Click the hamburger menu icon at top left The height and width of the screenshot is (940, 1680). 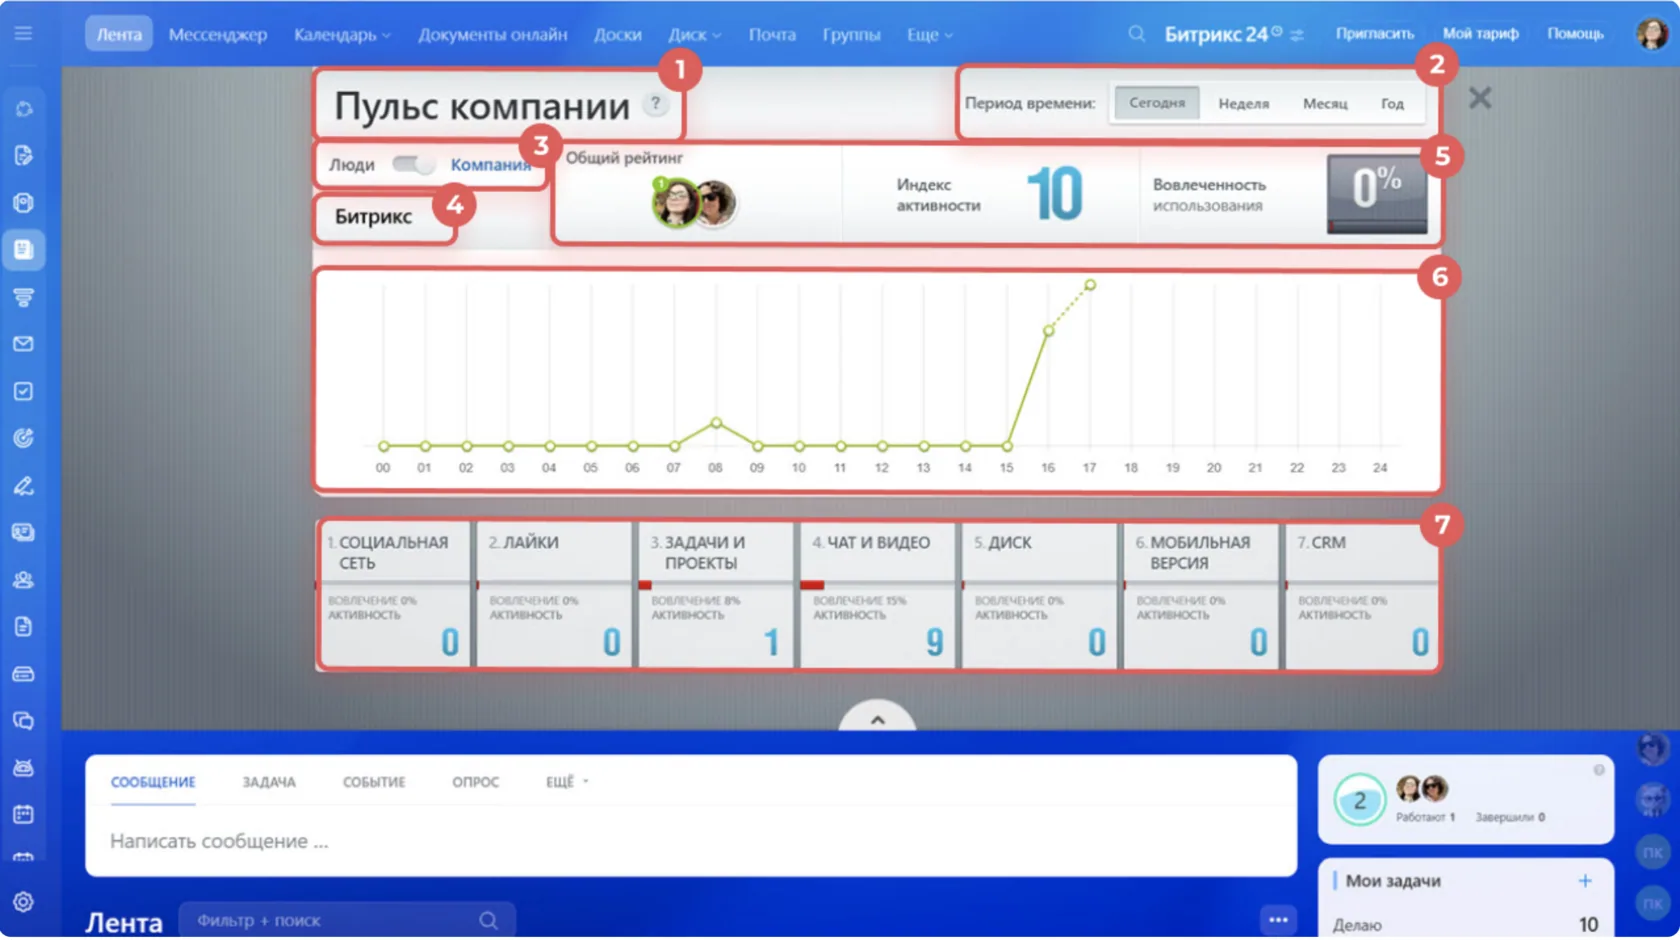[23, 33]
